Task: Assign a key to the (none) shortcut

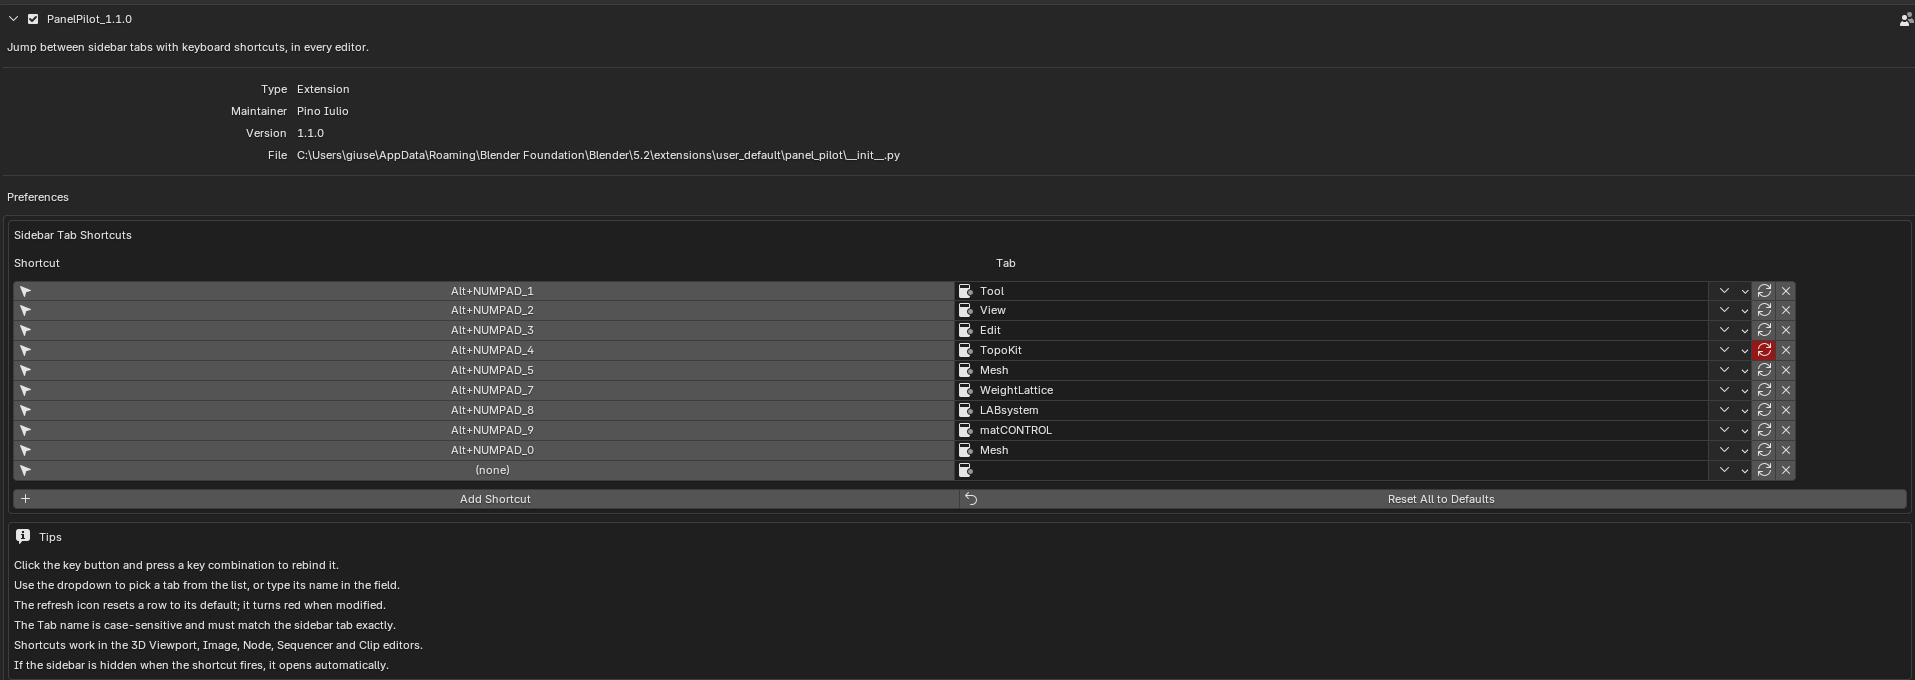Action: pyautogui.click(x=484, y=470)
